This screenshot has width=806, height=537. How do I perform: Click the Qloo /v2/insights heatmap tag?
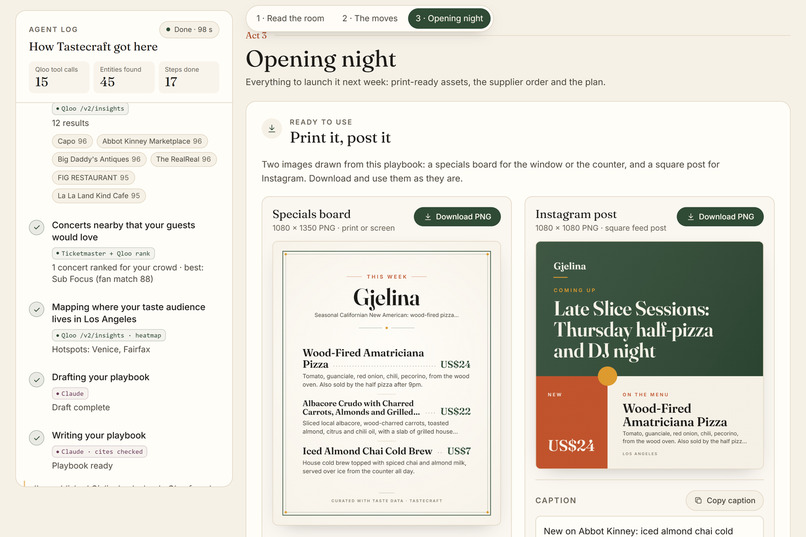pos(108,335)
